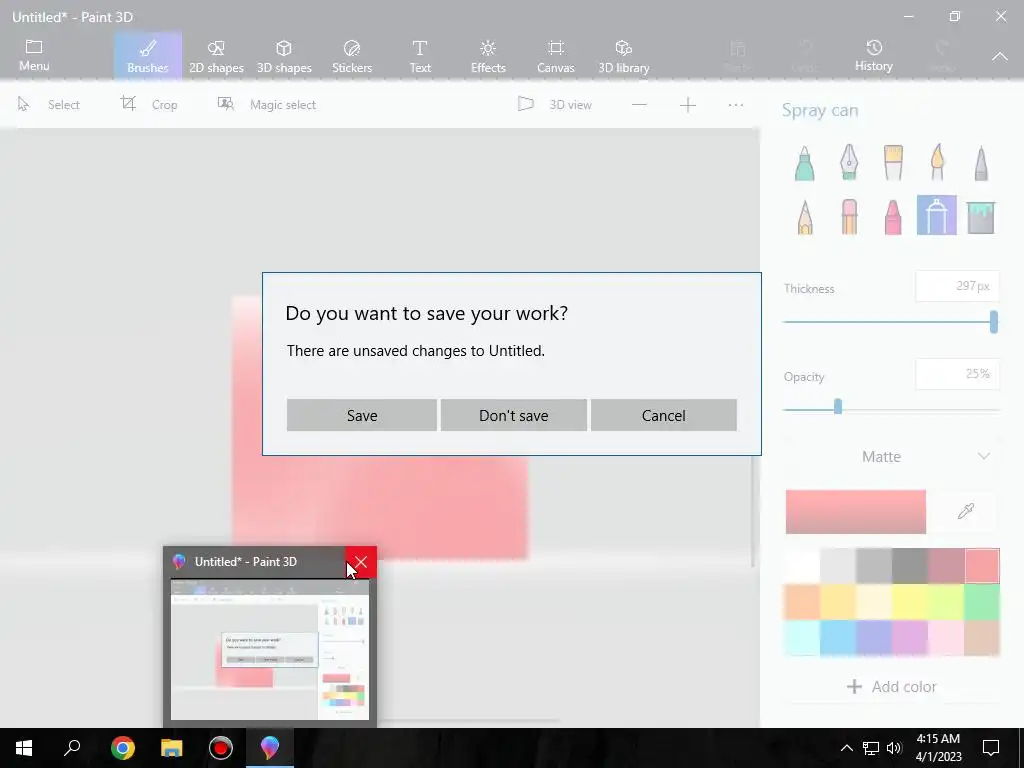Open the Windows Start menu

coord(24,748)
